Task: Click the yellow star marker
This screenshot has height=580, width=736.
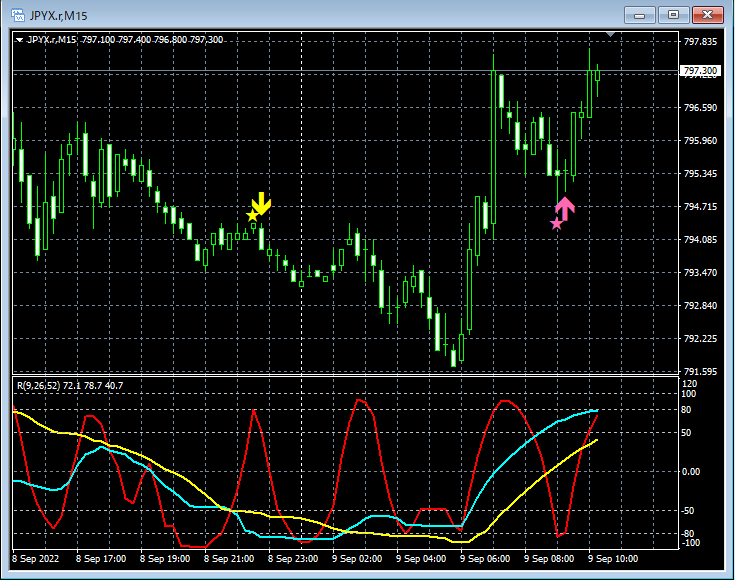Action: [x=253, y=215]
